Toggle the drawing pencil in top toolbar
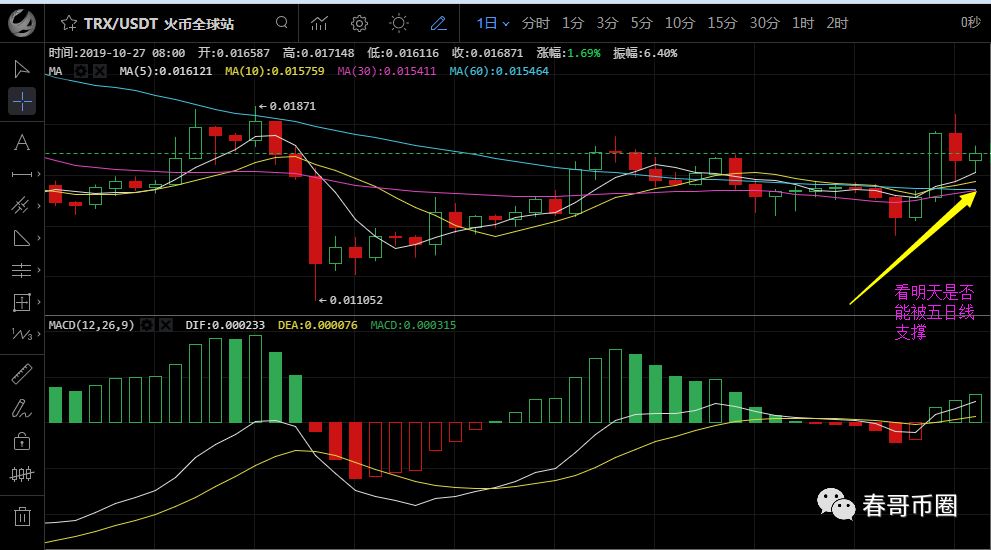The height and width of the screenshot is (550, 991). 439,23
